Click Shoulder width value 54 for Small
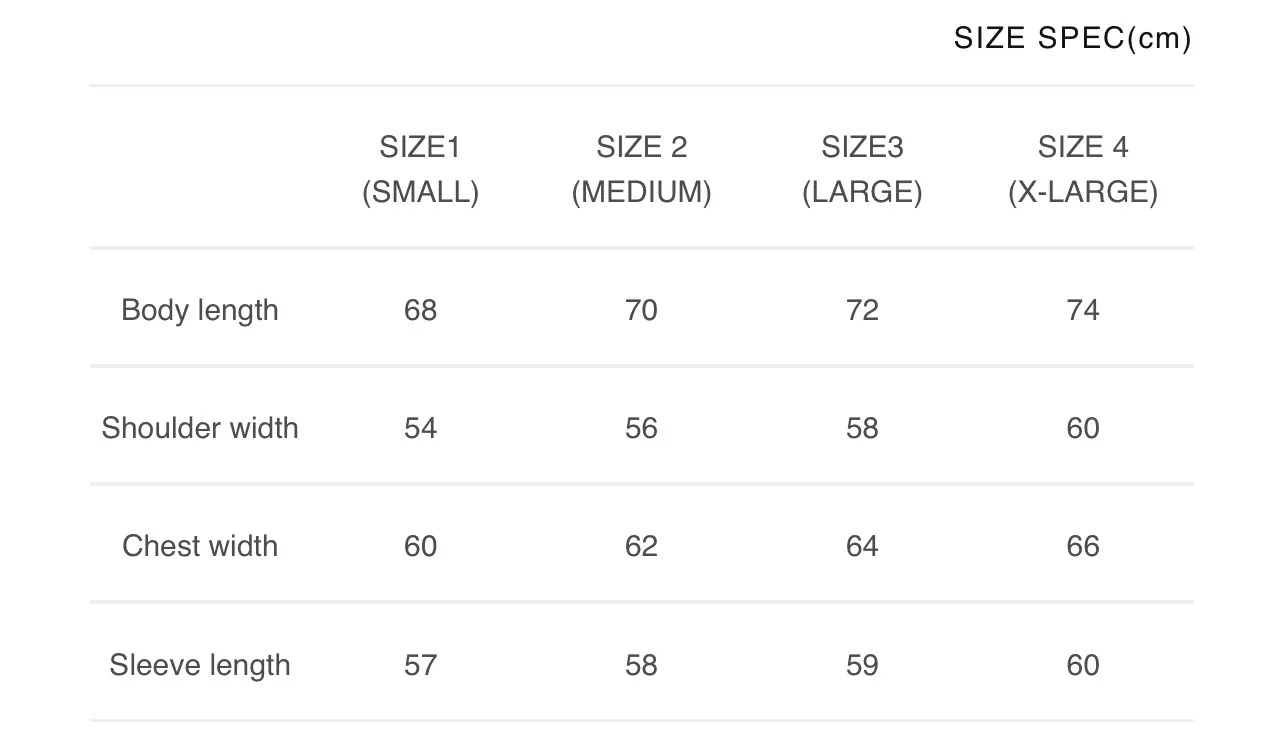The image size is (1284, 738). coord(420,428)
